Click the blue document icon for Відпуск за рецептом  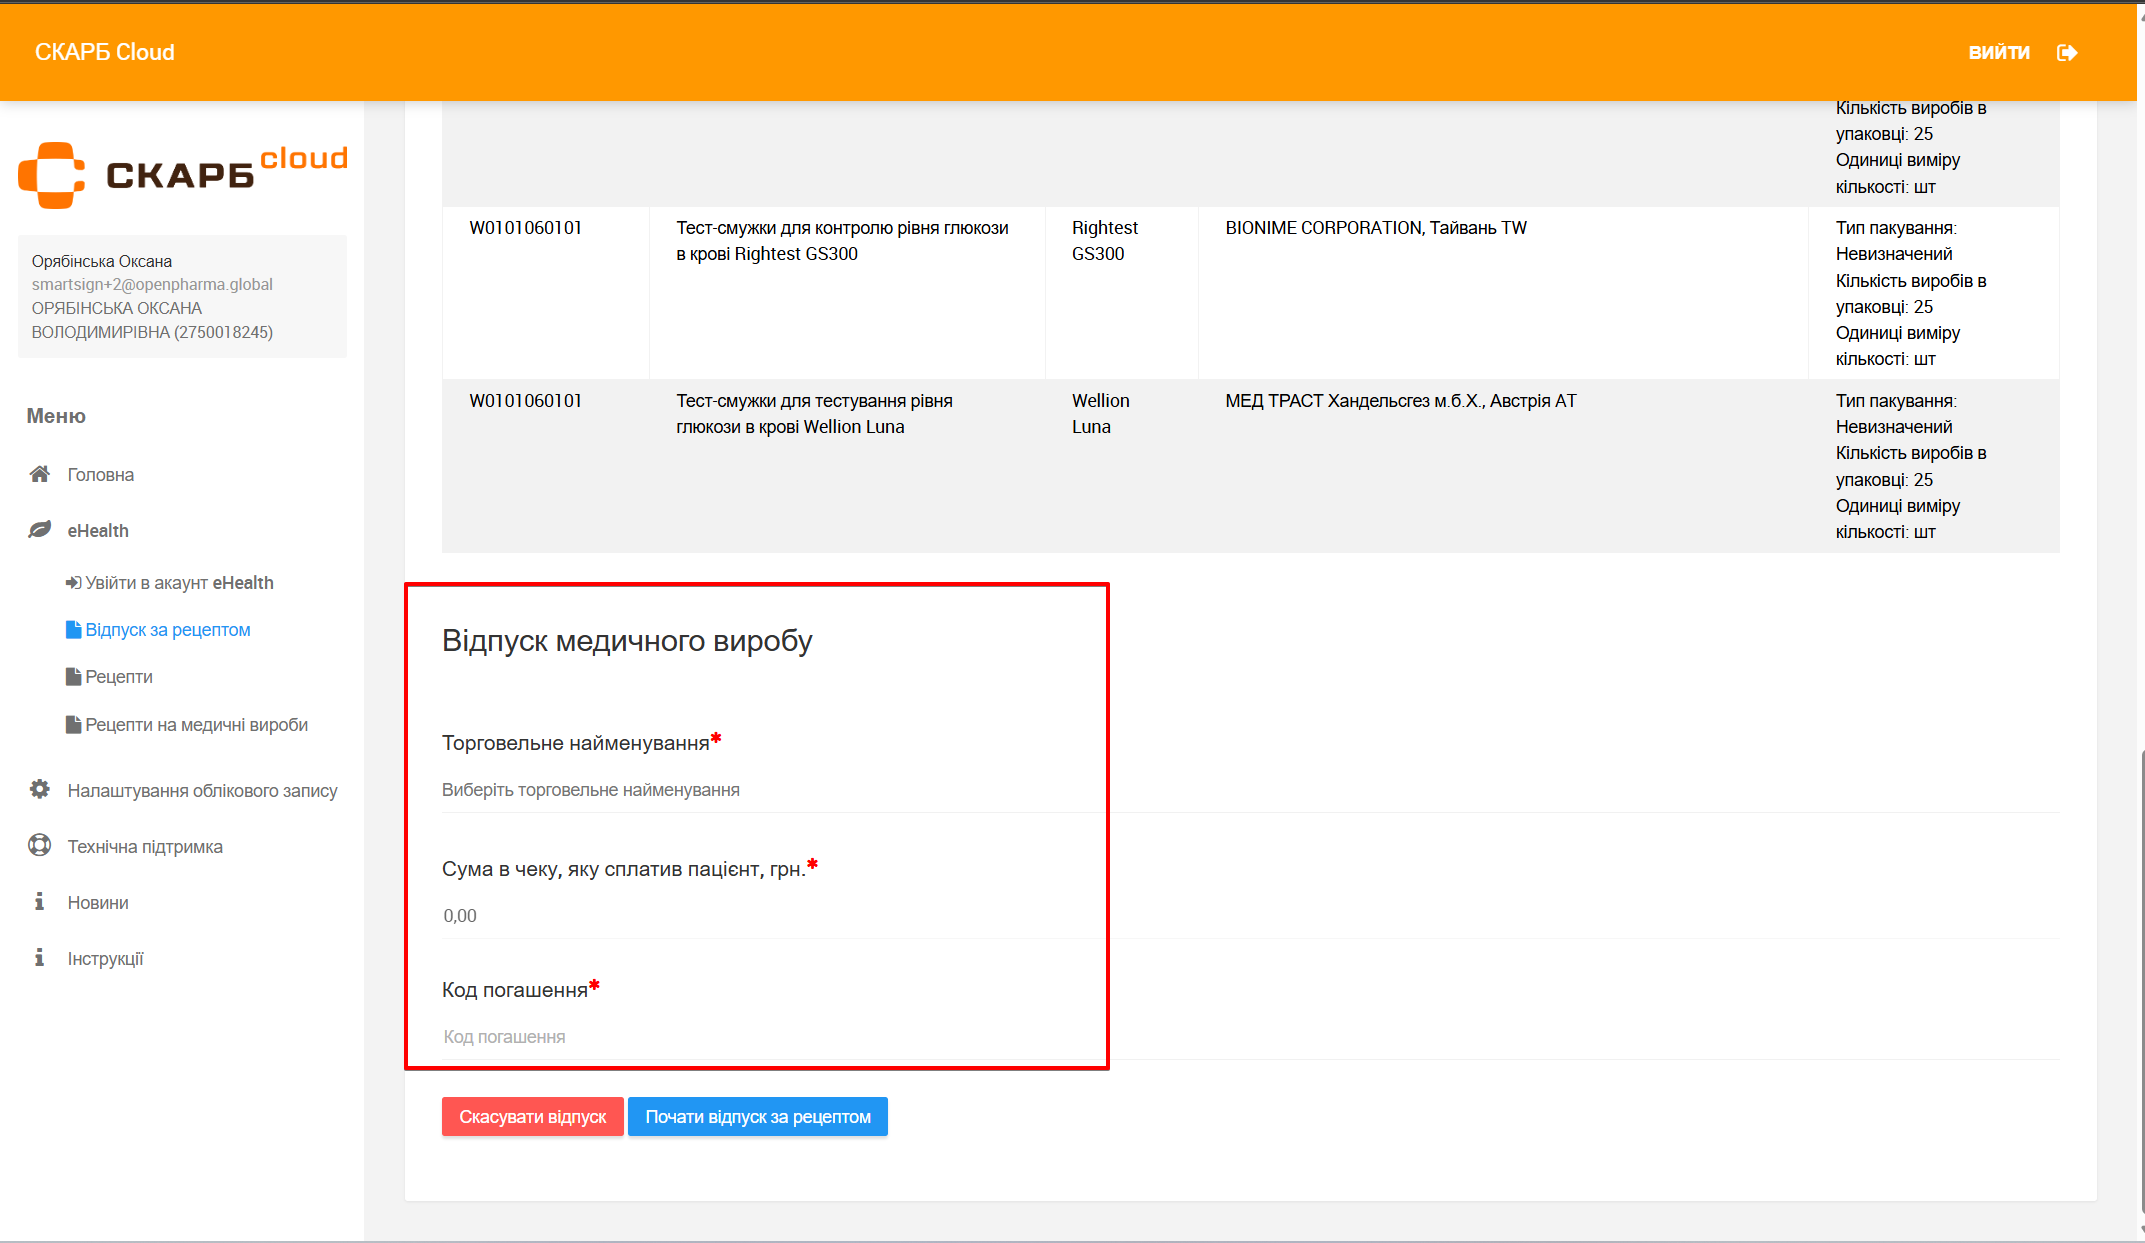pos(73,630)
